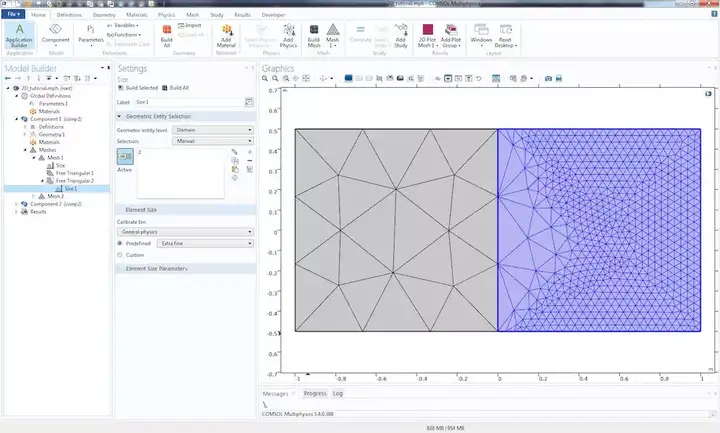The image size is (720, 433).
Task: Open Parameters from the ribbon
Action: [91, 35]
